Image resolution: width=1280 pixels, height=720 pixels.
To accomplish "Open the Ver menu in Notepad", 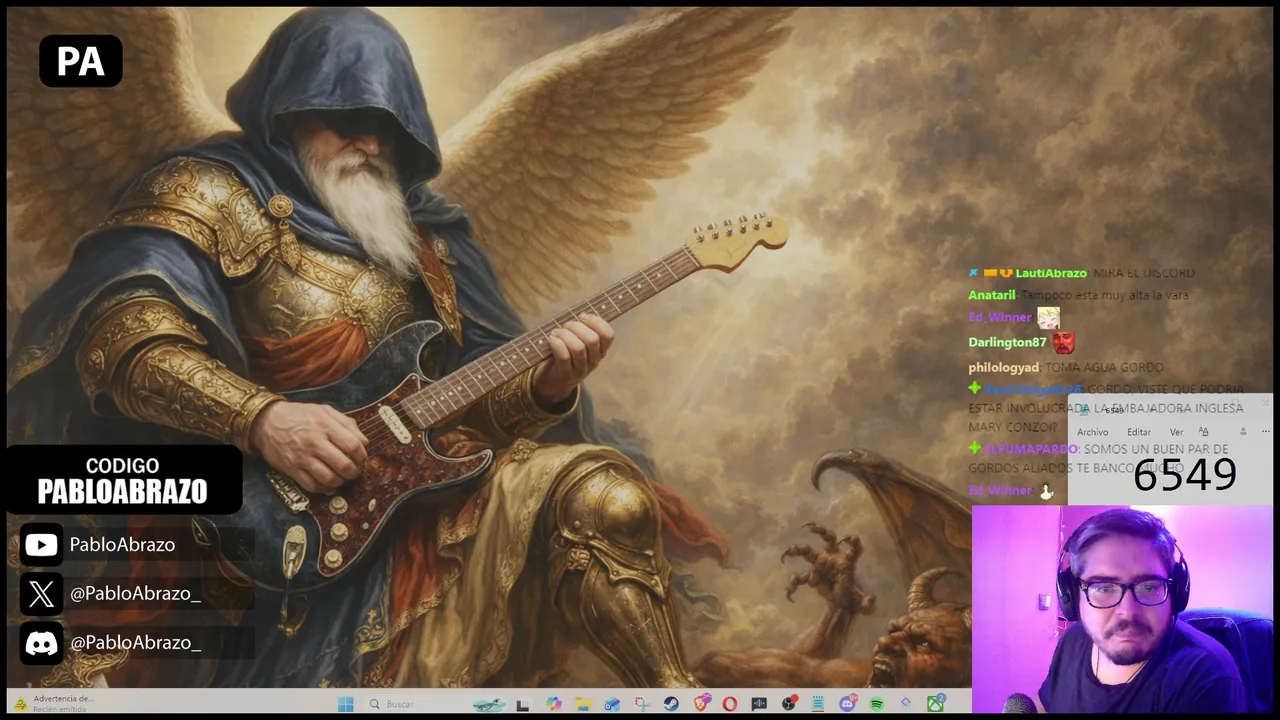I will pyautogui.click(x=1176, y=432).
